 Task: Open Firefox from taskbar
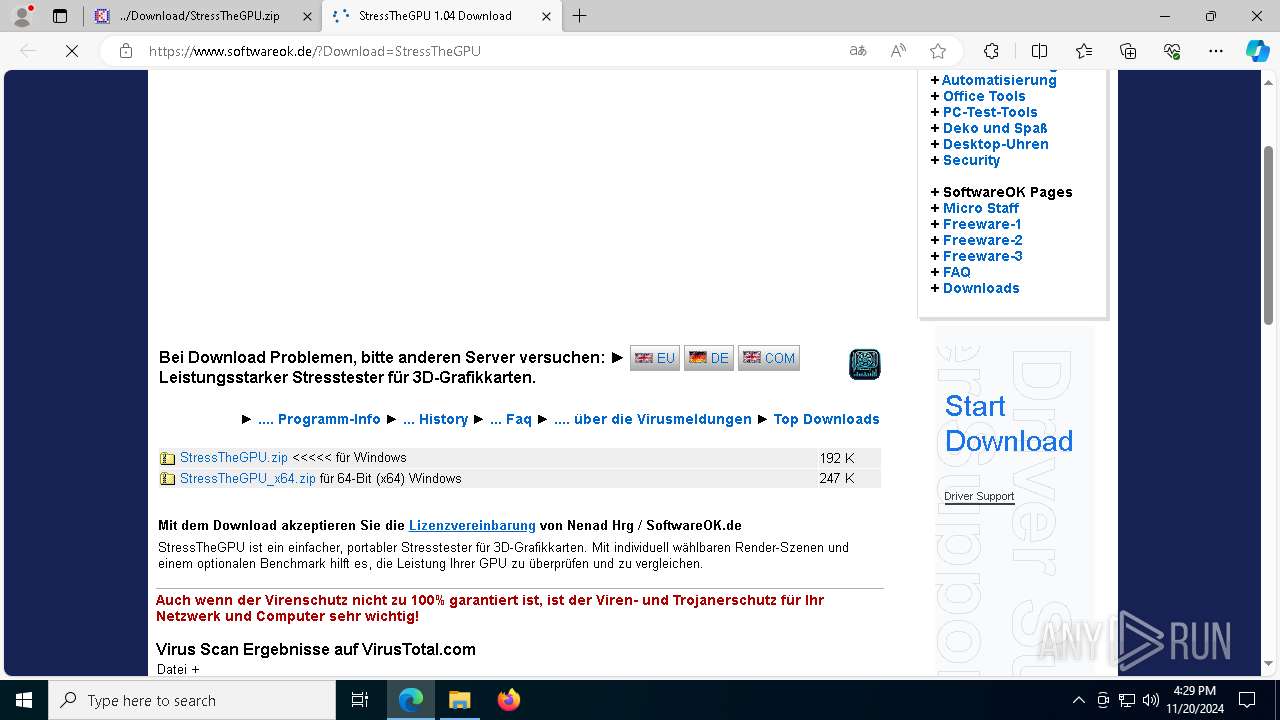click(x=509, y=700)
